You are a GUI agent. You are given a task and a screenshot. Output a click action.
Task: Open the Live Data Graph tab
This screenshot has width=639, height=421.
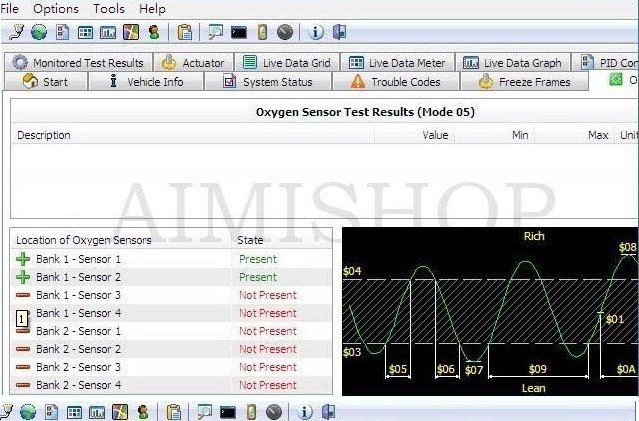[513, 63]
